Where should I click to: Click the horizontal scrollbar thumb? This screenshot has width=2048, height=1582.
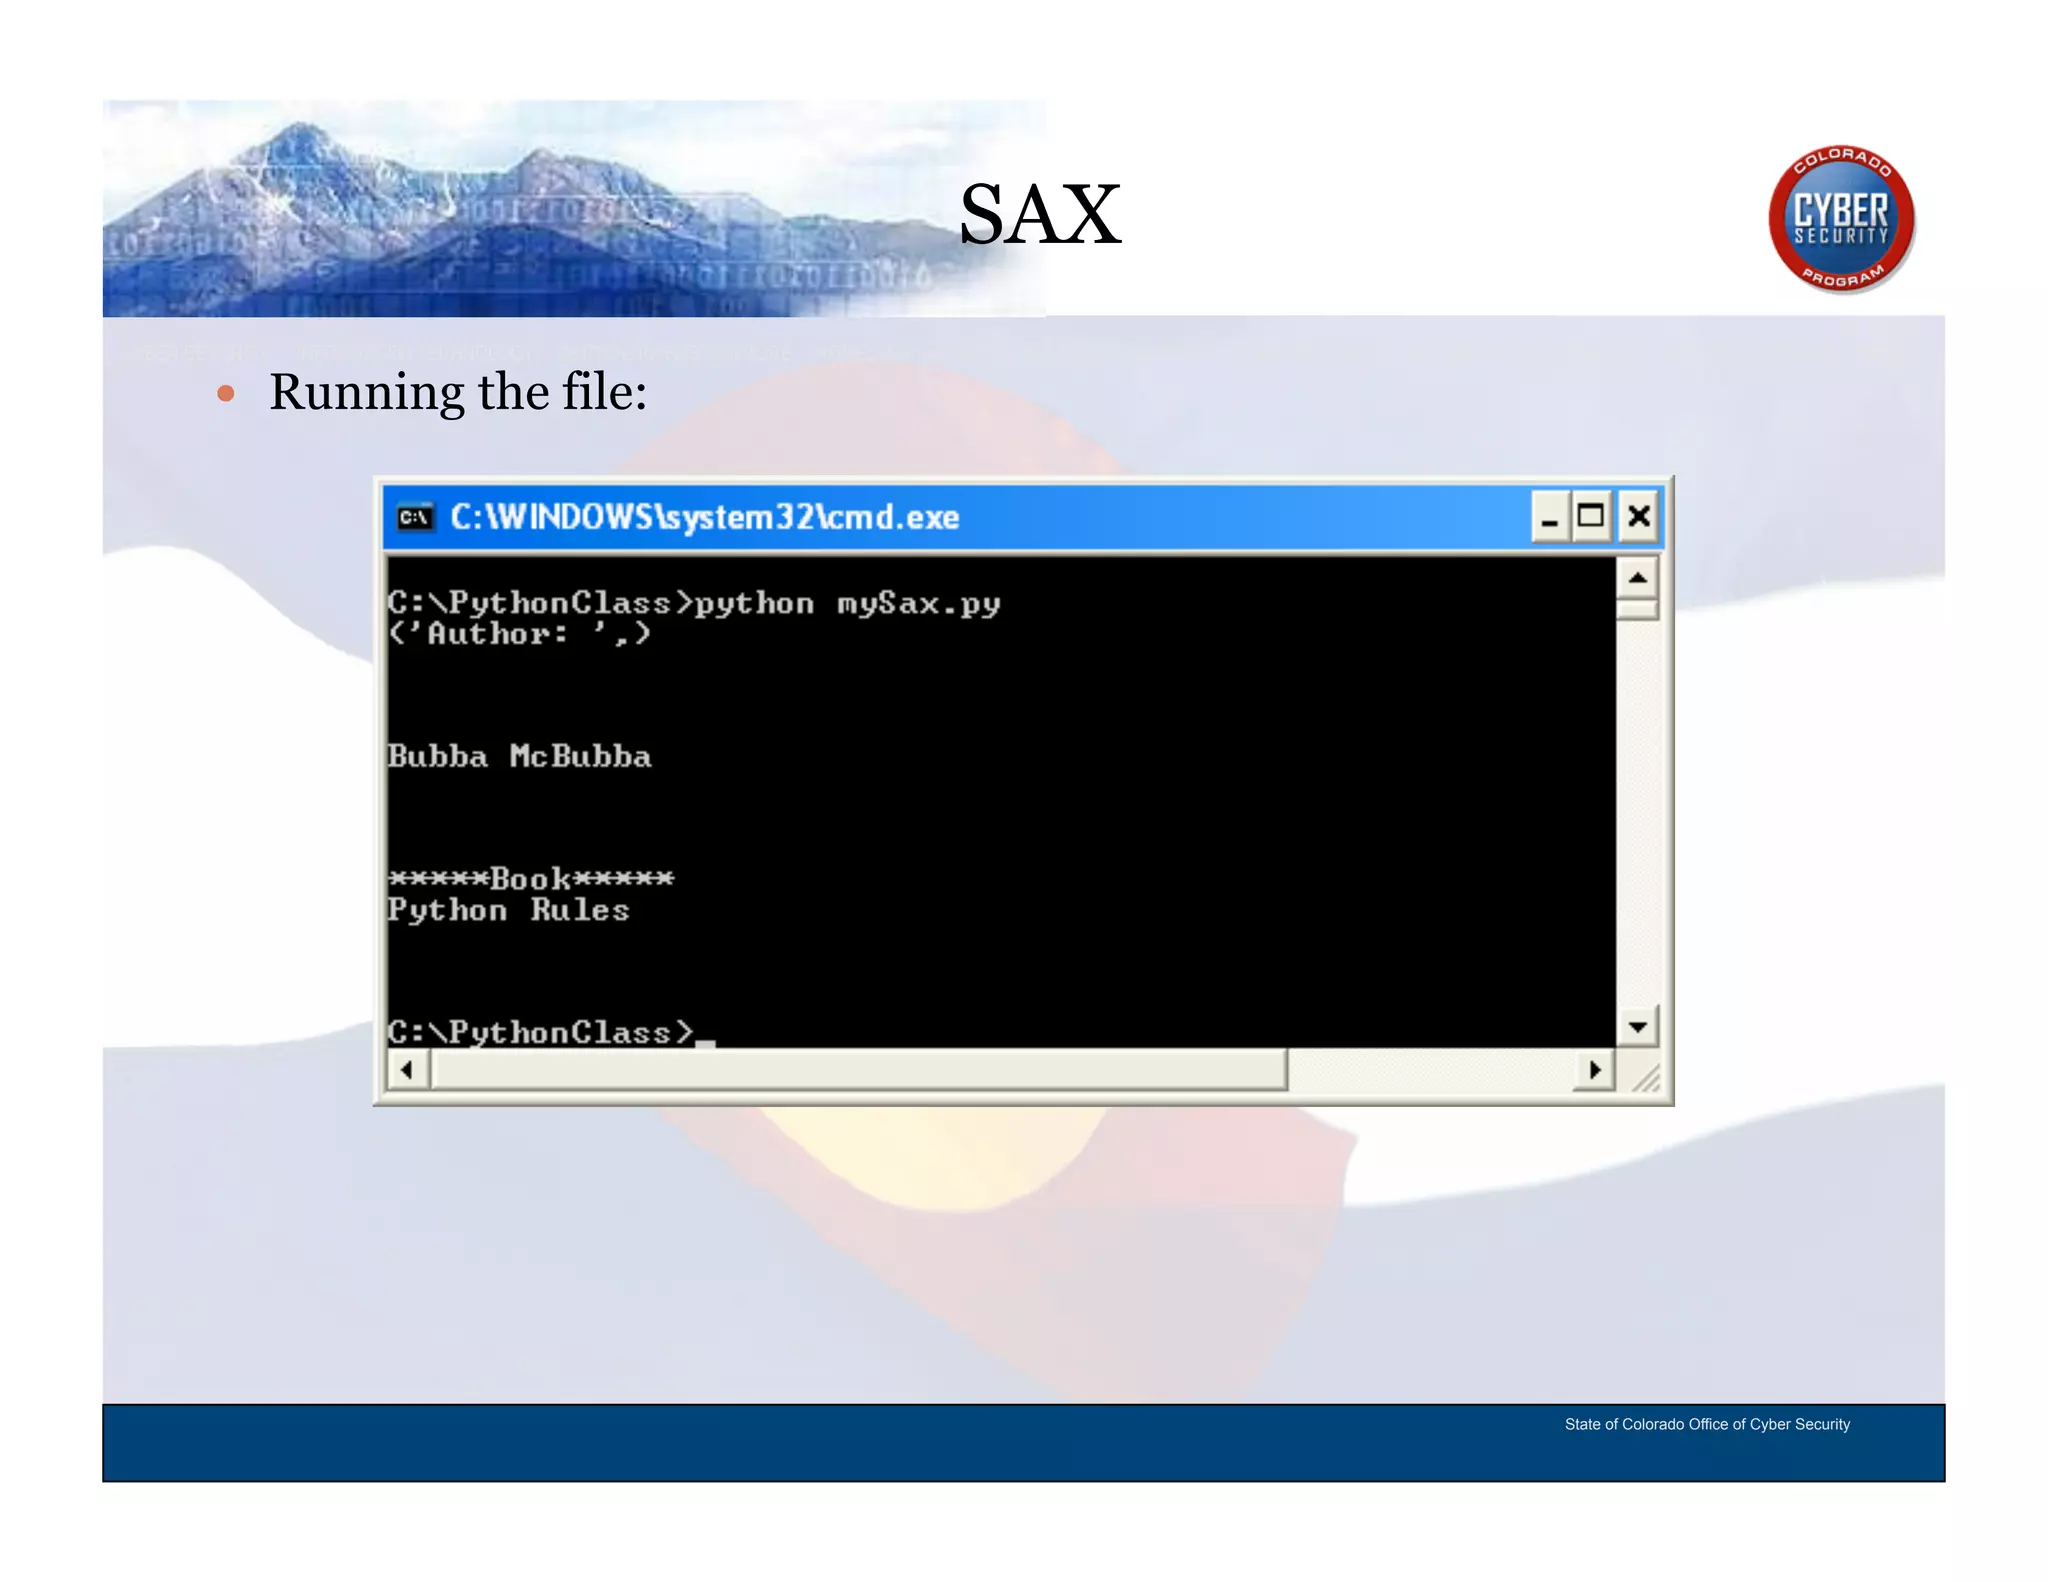859,1070
